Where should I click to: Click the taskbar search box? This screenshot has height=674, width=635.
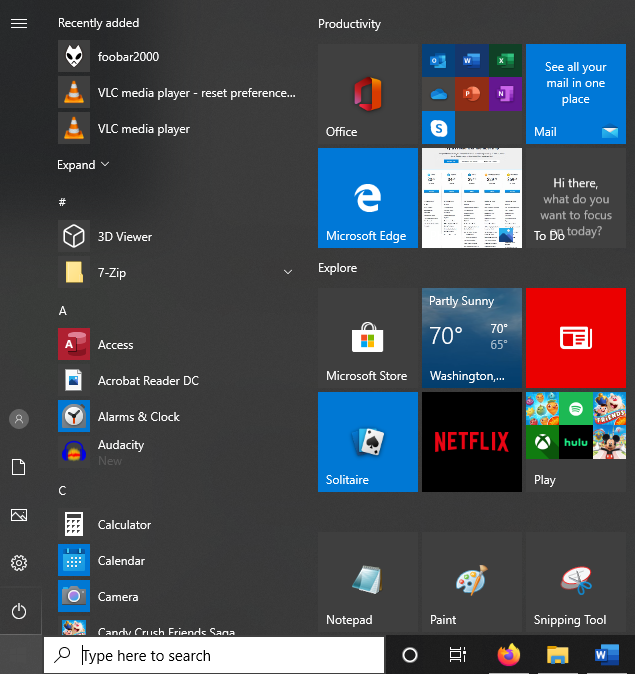click(214, 656)
